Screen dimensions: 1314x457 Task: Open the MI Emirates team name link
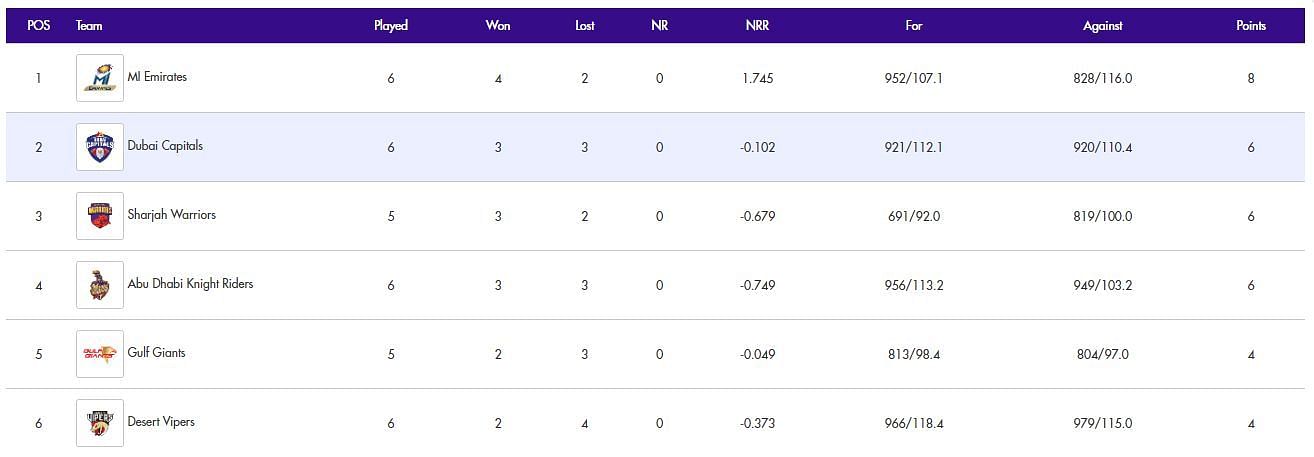157,77
